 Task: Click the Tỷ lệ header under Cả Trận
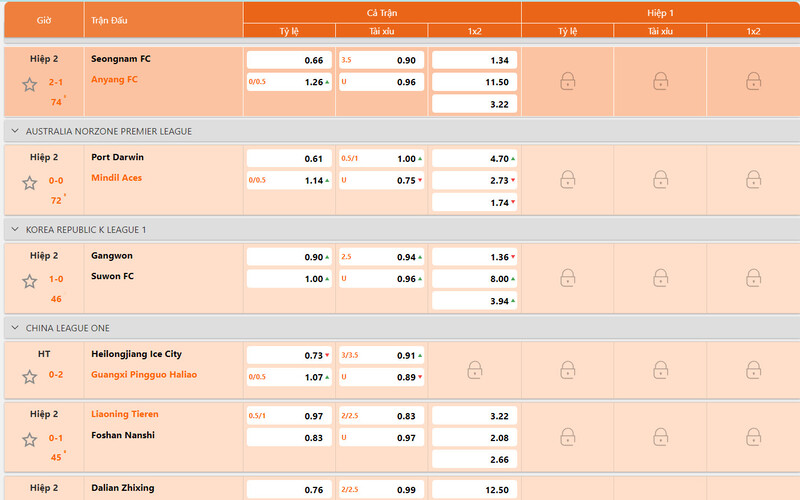[289, 31]
